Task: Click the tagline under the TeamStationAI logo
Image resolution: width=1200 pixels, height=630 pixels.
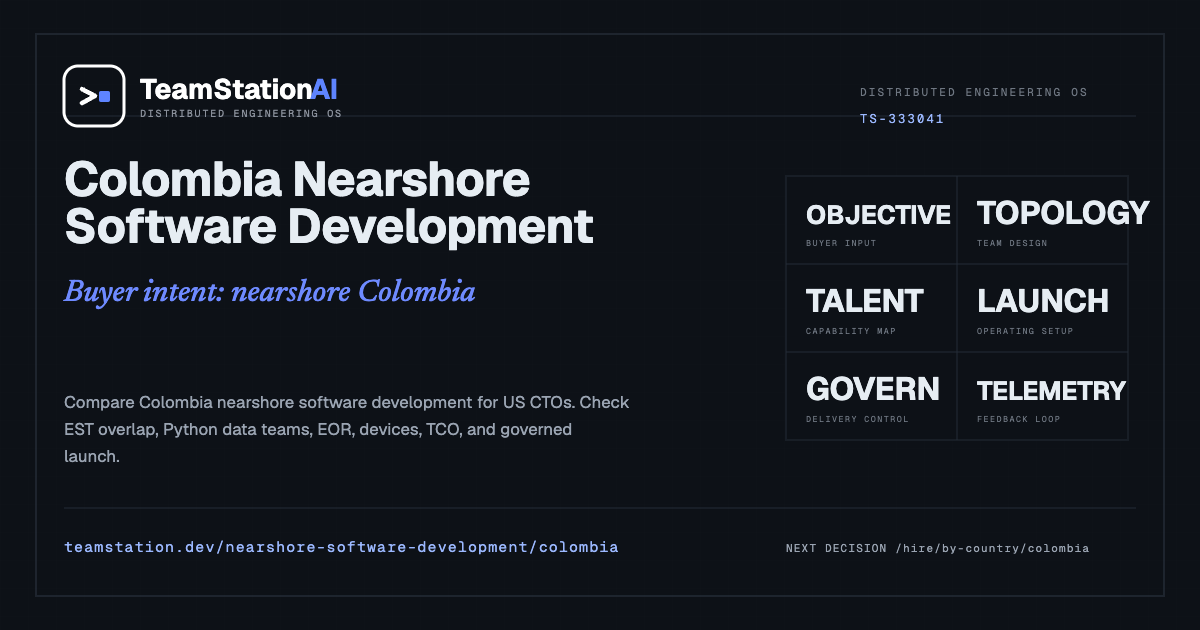Action: 240,114
